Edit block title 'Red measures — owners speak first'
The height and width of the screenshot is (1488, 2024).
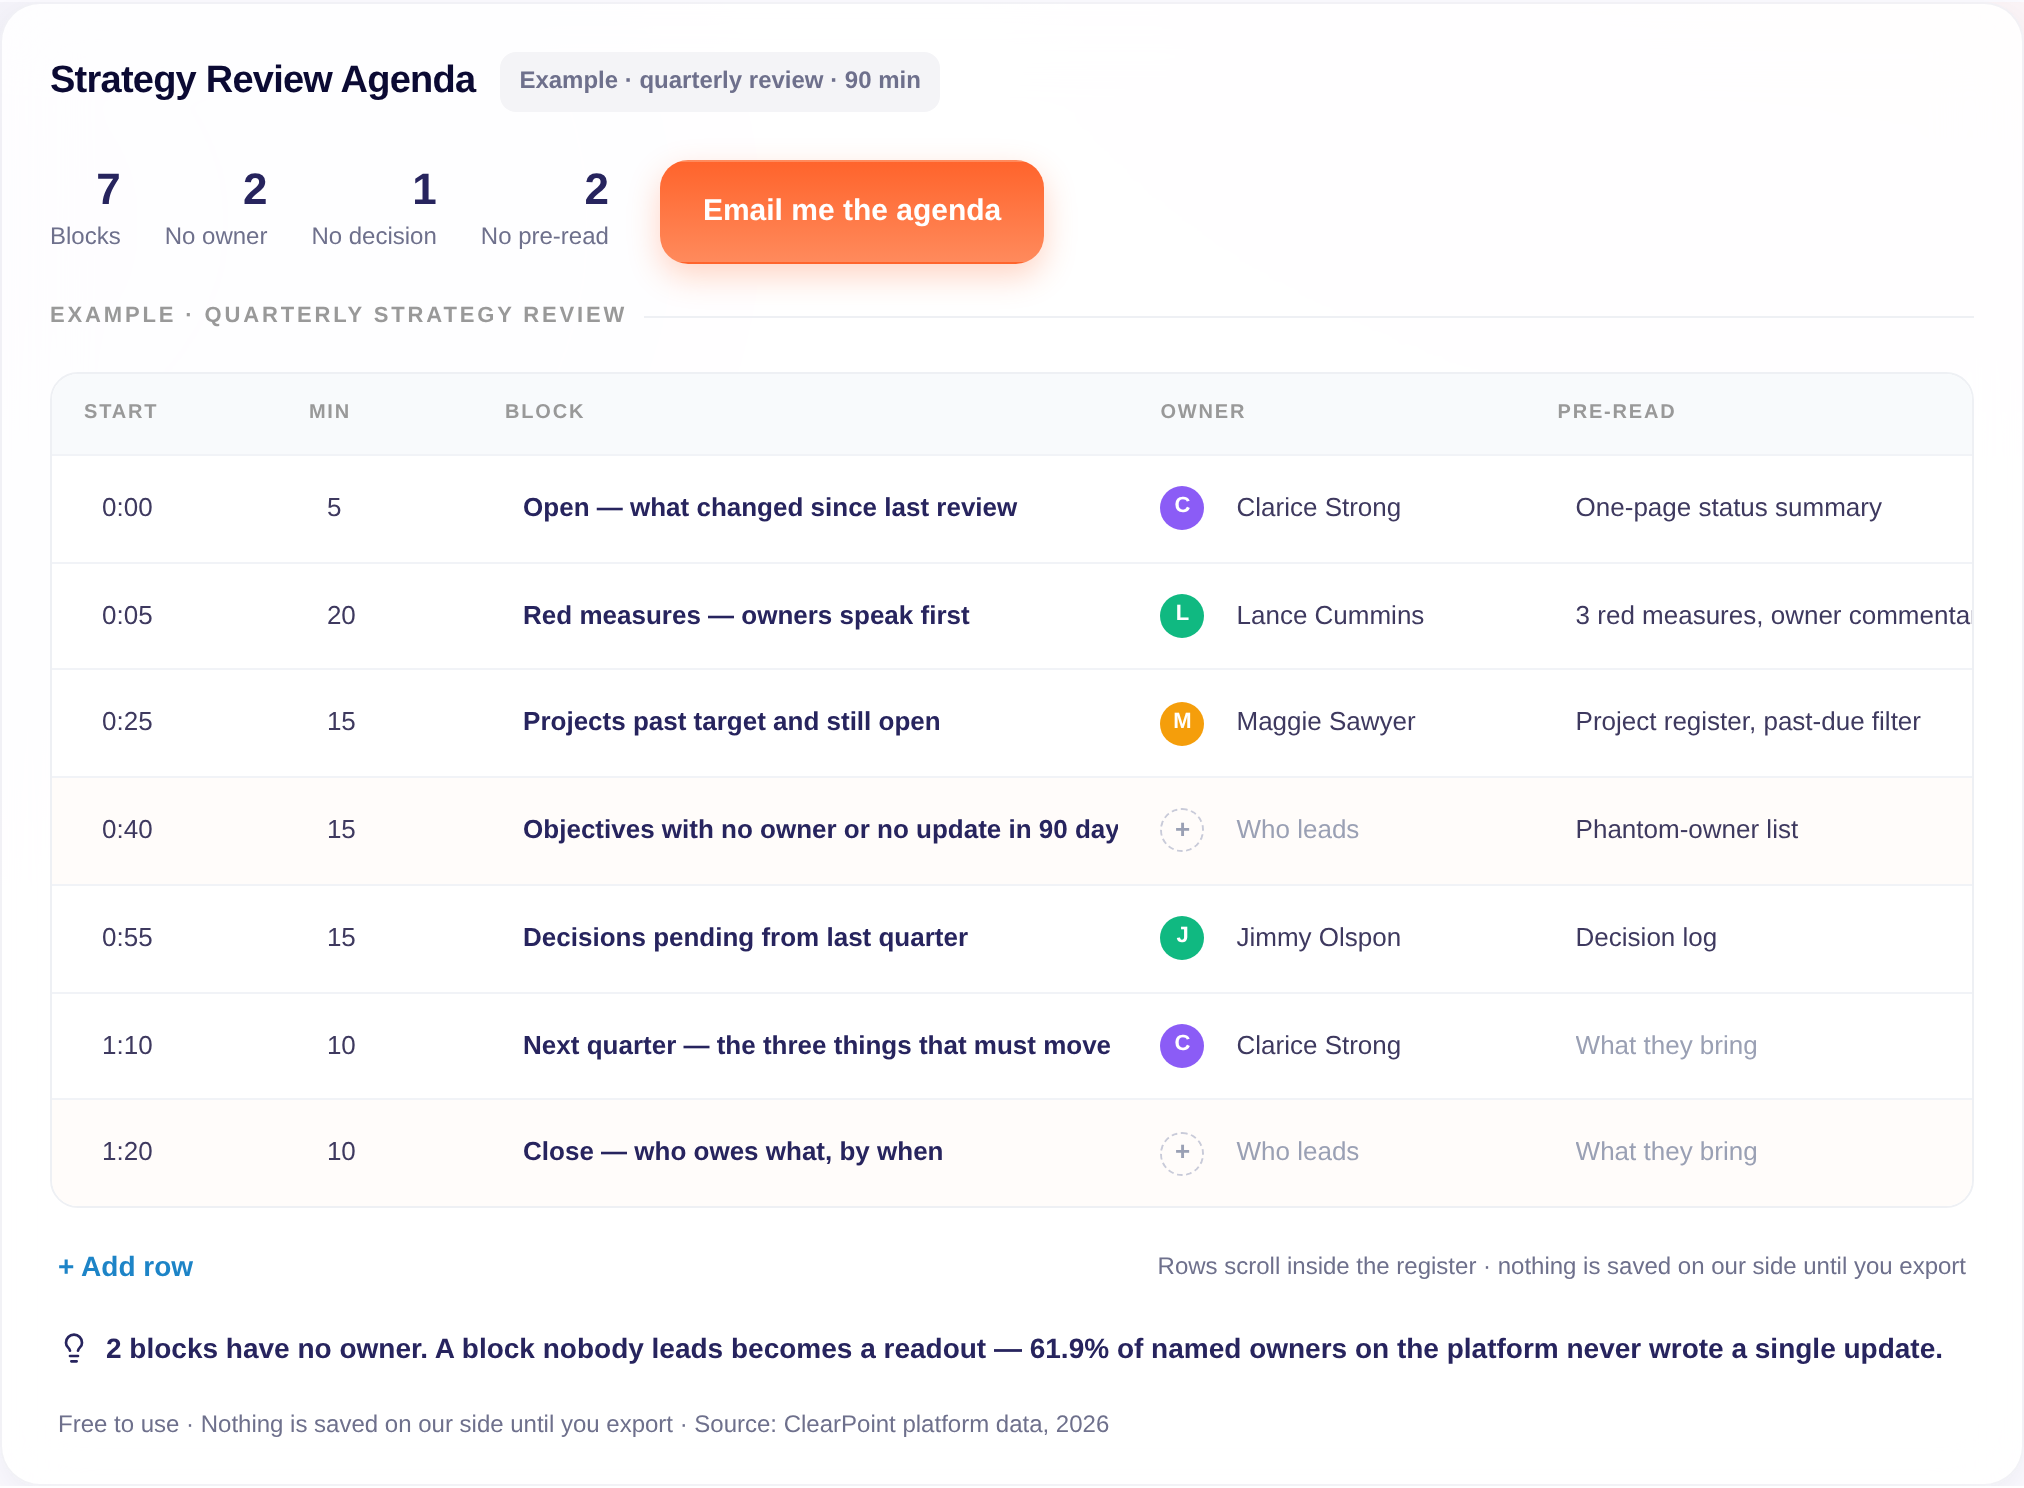coord(746,616)
